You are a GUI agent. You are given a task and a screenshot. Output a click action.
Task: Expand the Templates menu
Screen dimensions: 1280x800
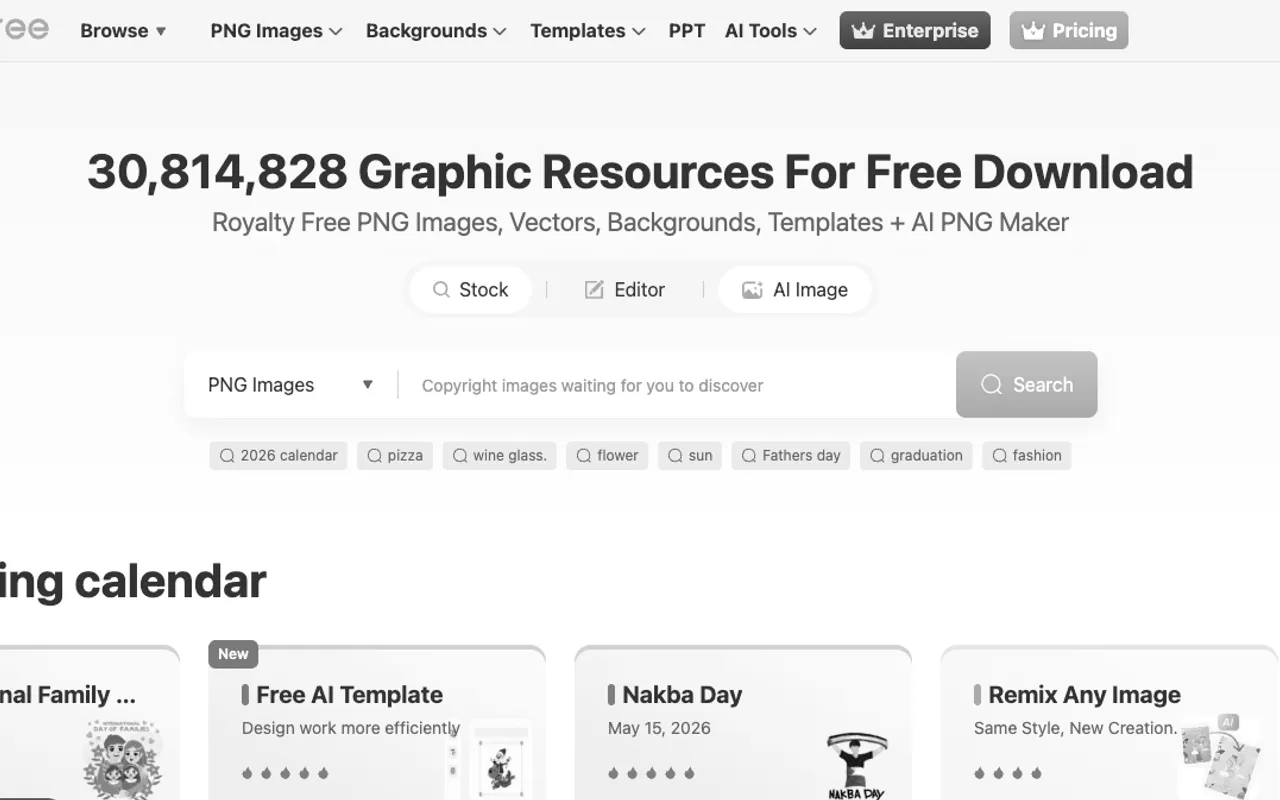587,31
